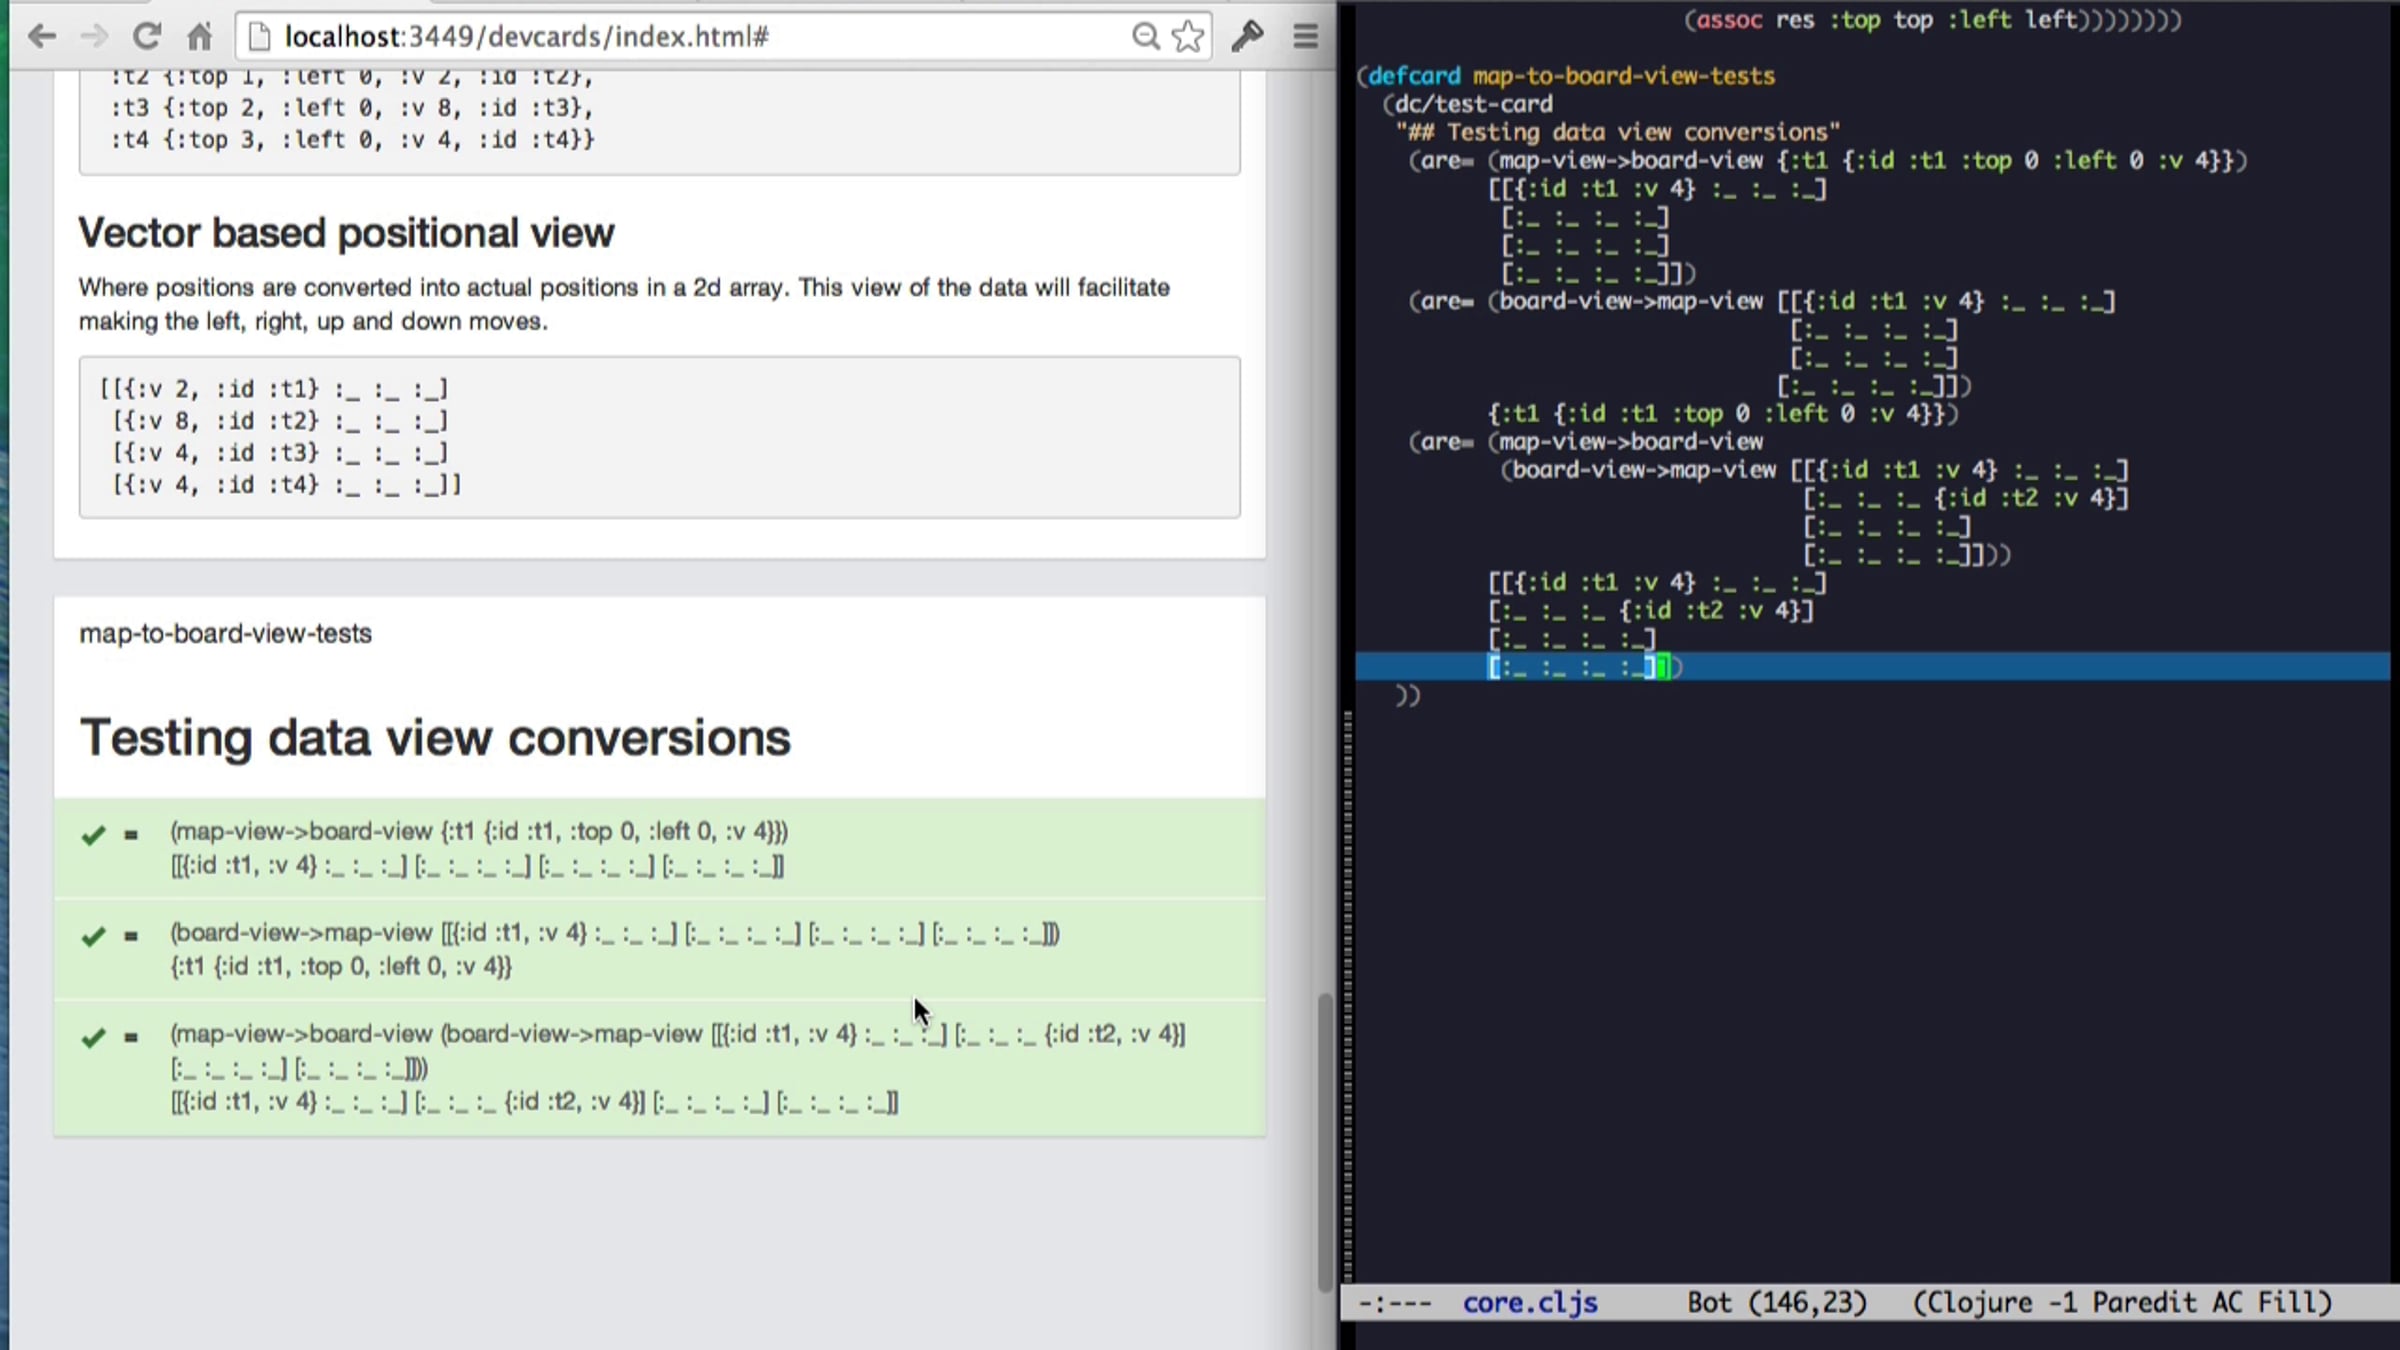Screen dimensions: 2400x1350
Task: Go forward using the browser forward arrow
Action: tap(94, 37)
